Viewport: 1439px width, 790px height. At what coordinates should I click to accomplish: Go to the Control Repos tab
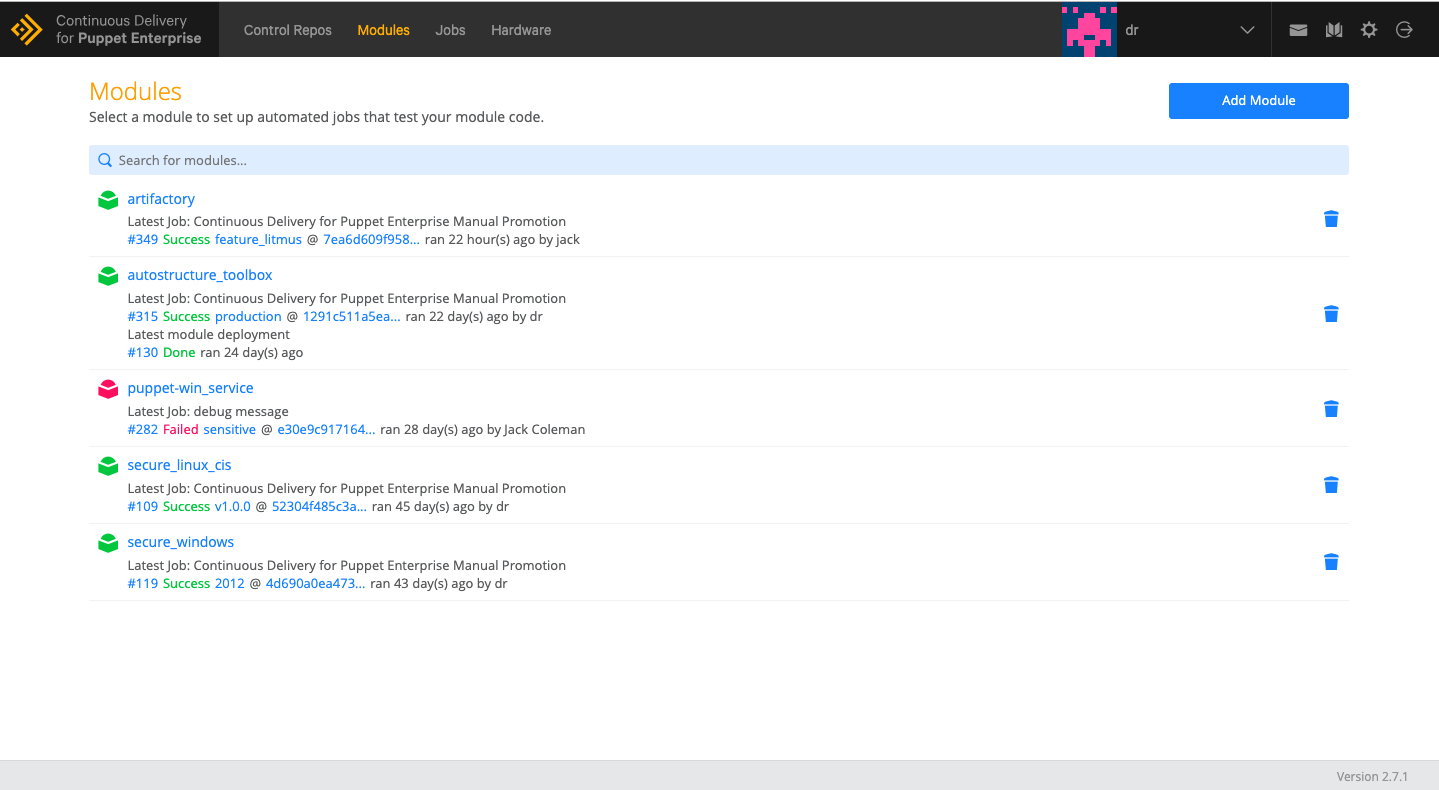pos(288,30)
